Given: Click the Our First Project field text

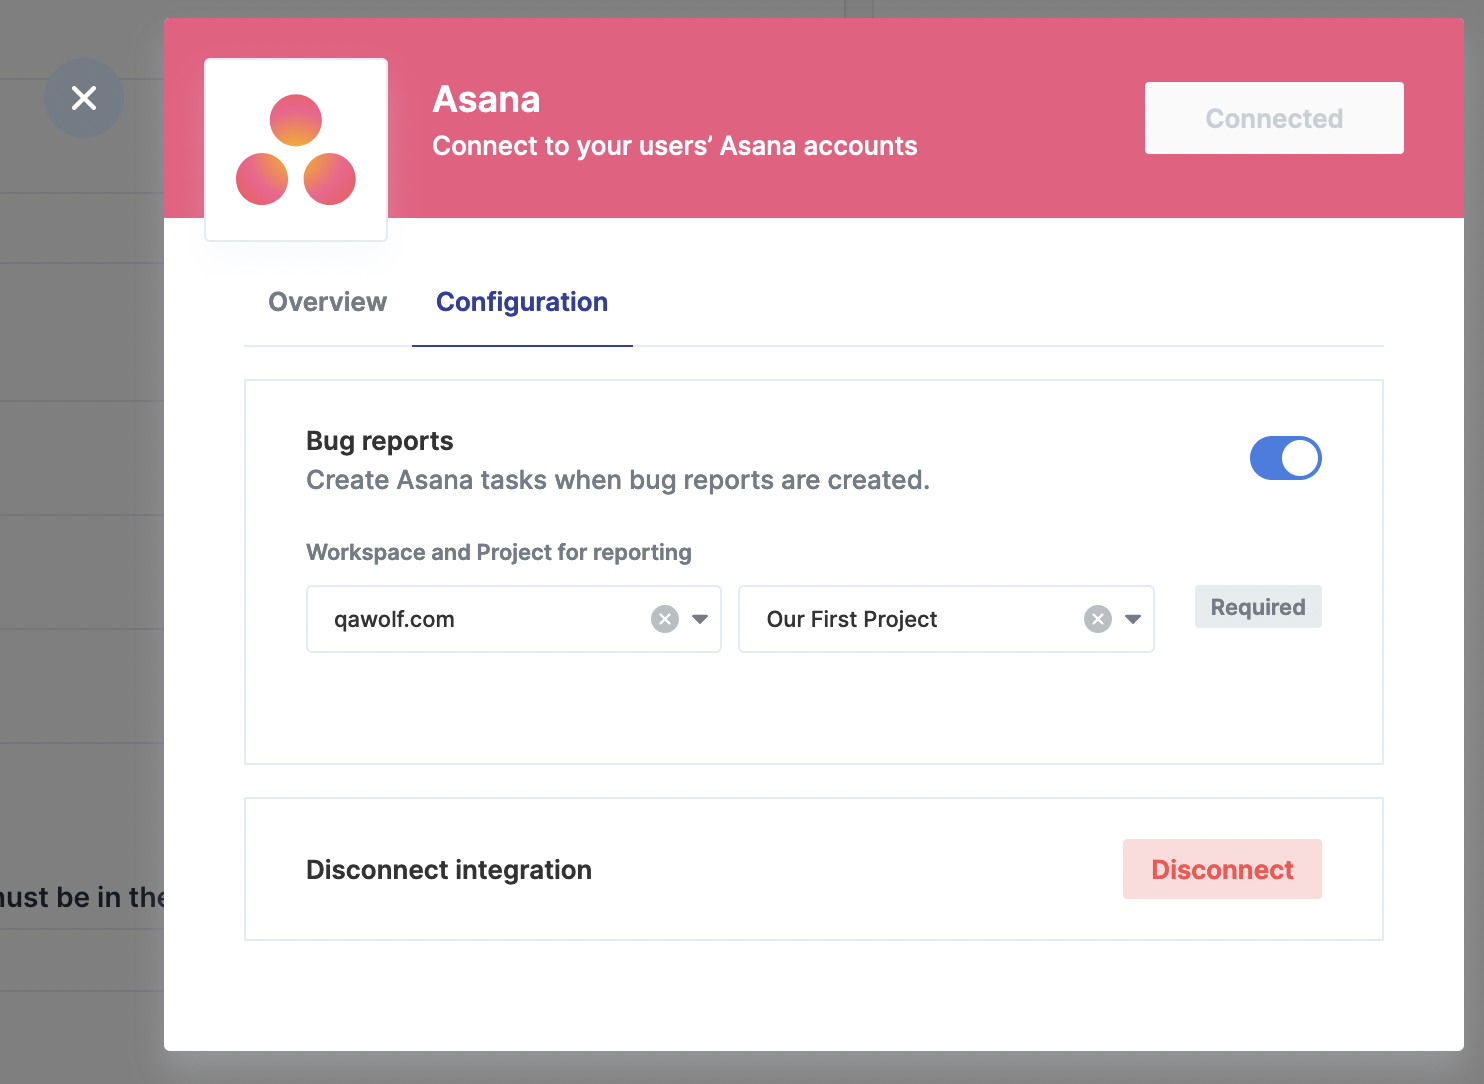Looking at the screenshot, I should (852, 619).
